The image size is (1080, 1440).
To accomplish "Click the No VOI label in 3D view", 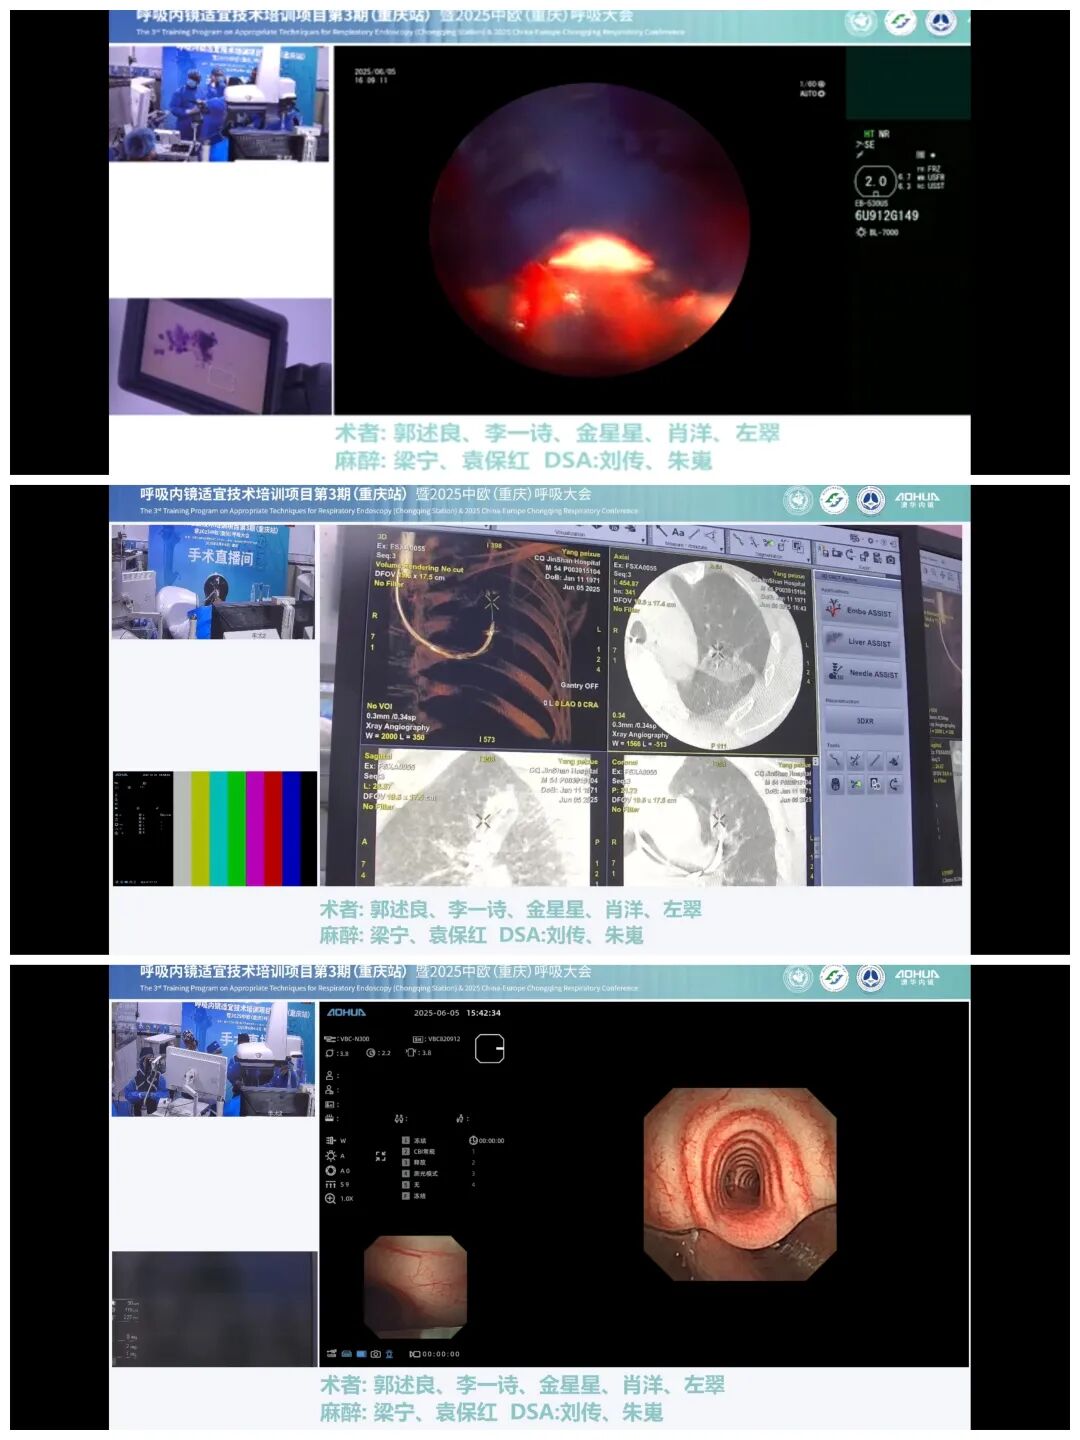I will (379, 706).
